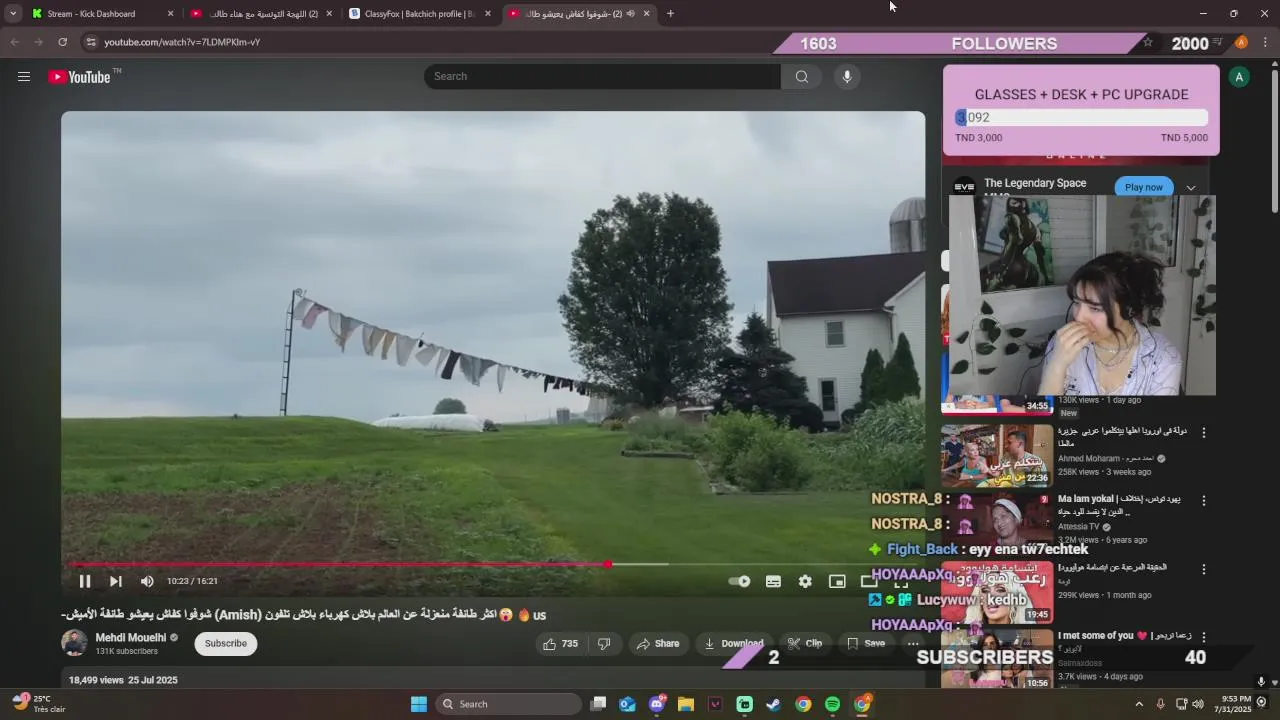Skip to the next video
The width and height of the screenshot is (1280, 720).
point(116,581)
